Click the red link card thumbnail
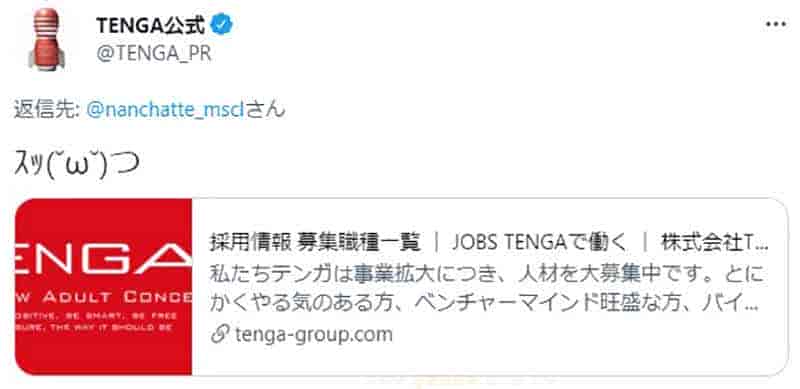The image size is (800, 389). [x=104, y=286]
